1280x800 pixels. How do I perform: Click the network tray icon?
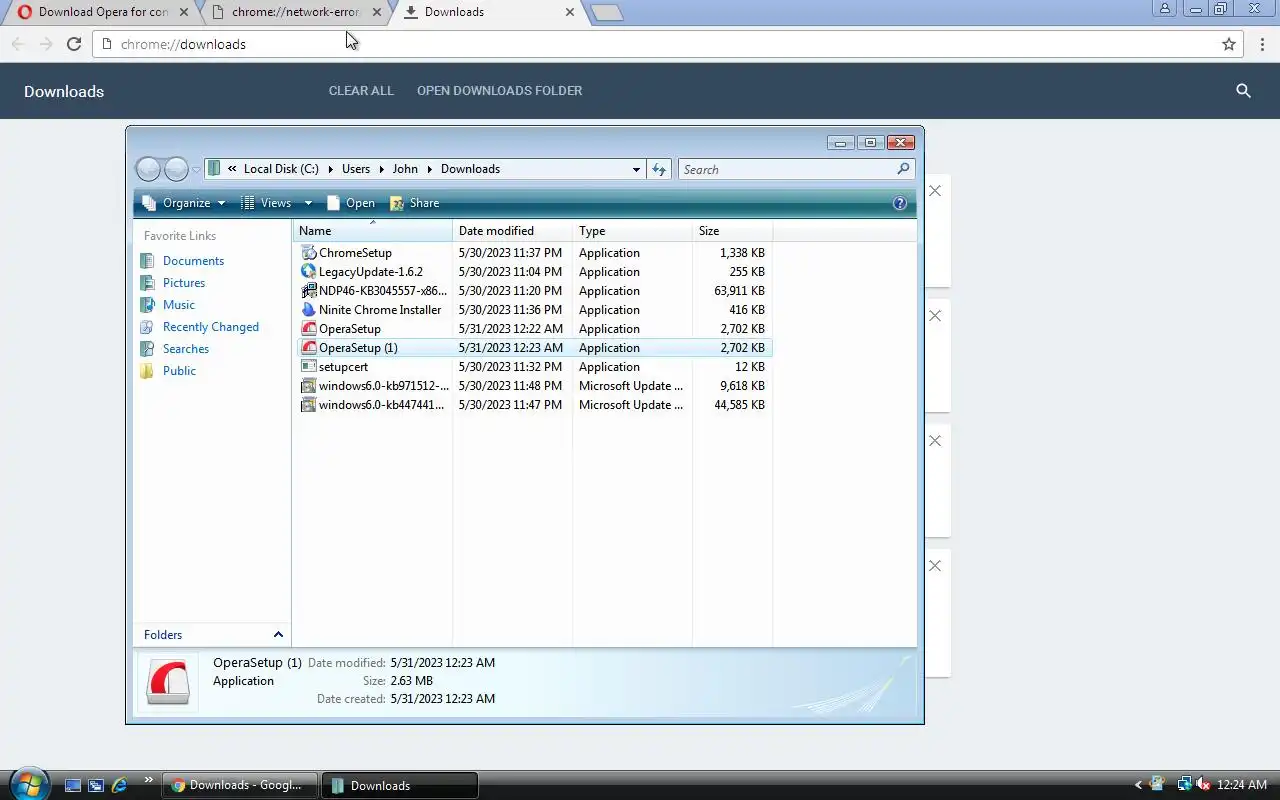point(1184,785)
